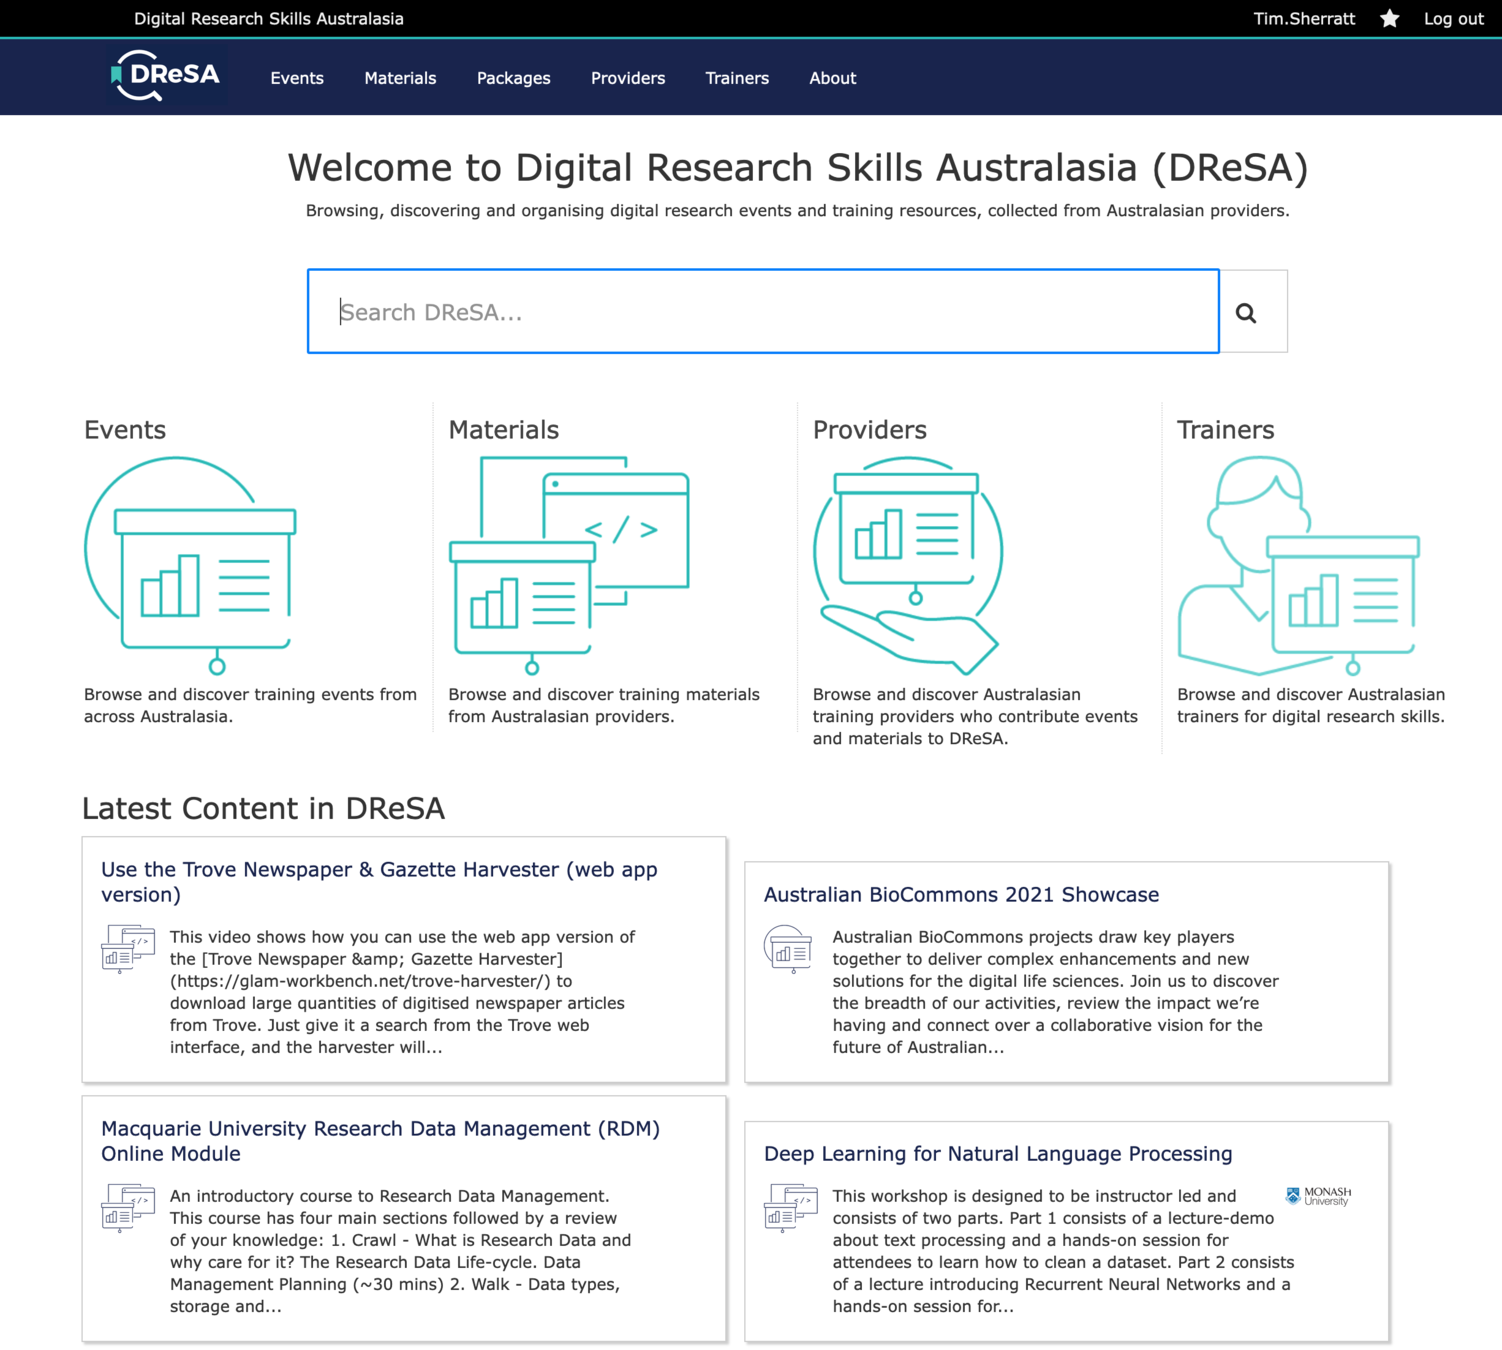Click 'Australasian training providers who contribute' description
This screenshot has width=1502, height=1350.
(975, 716)
